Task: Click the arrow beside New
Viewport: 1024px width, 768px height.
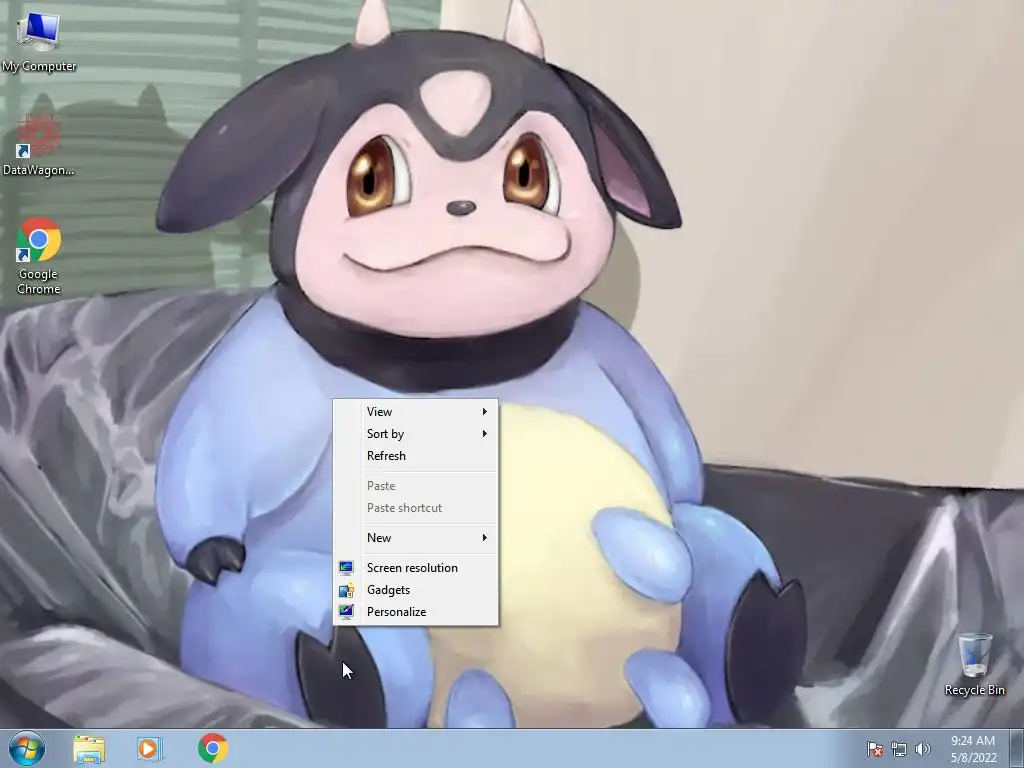Action: (x=485, y=537)
